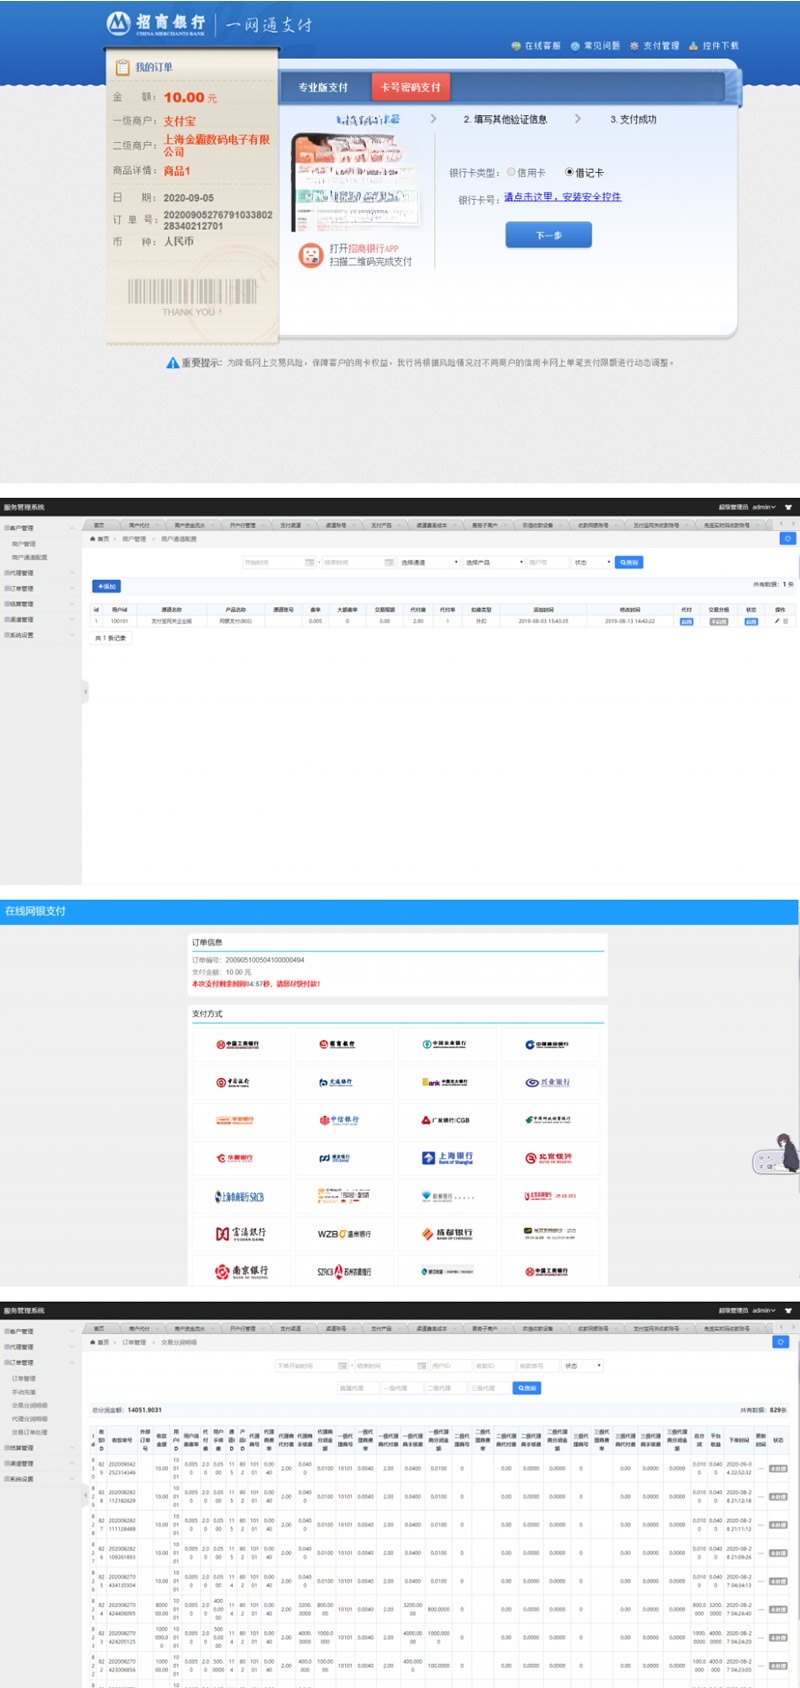
Task: Select the 富滇银行 bank logo
Action: click(x=241, y=1234)
